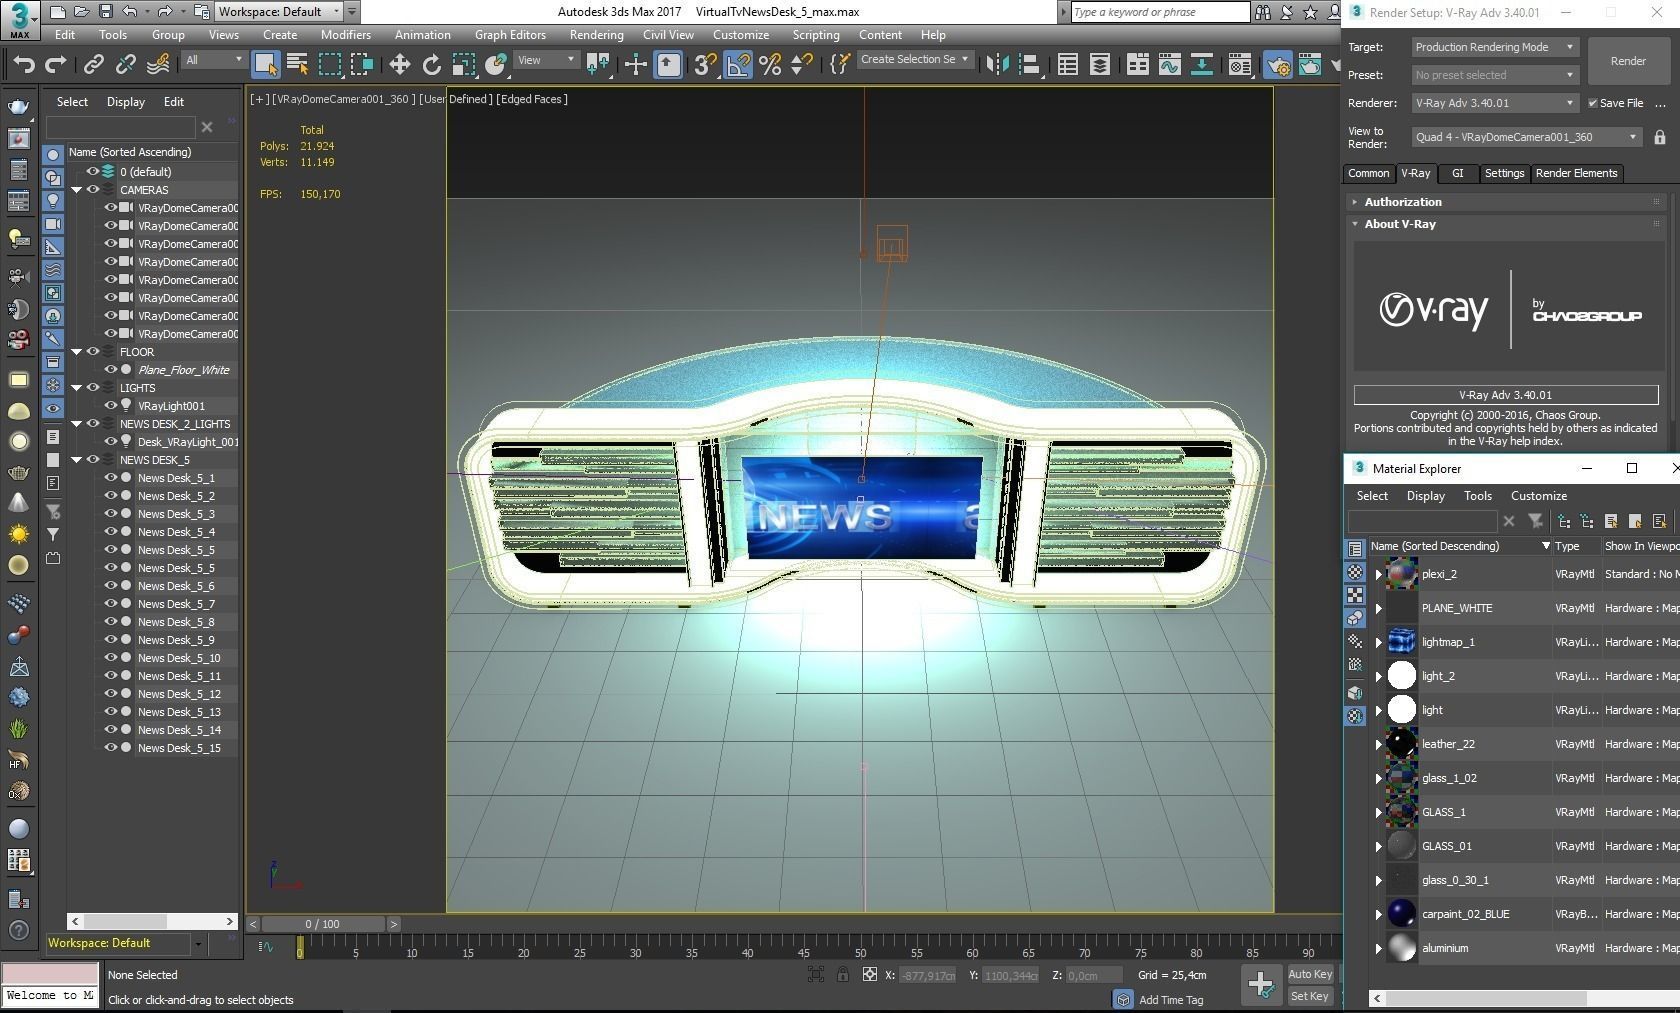
Task: Click the Add Time Tag icon
Action: tap(1123, 999)
